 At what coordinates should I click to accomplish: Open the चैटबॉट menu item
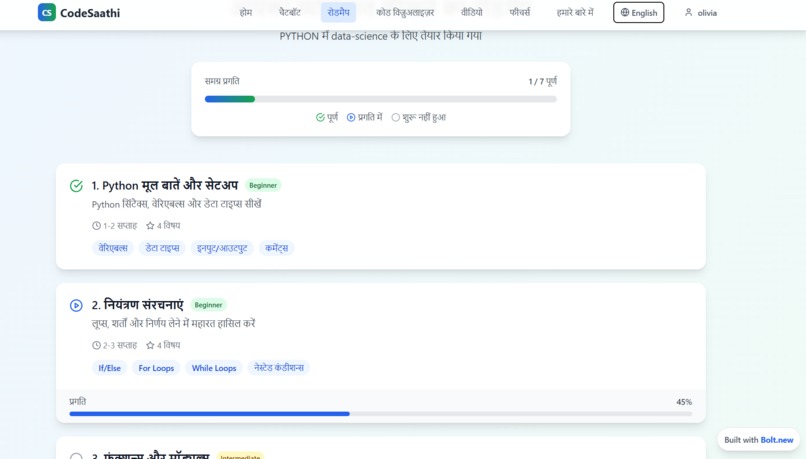[289, 12]
